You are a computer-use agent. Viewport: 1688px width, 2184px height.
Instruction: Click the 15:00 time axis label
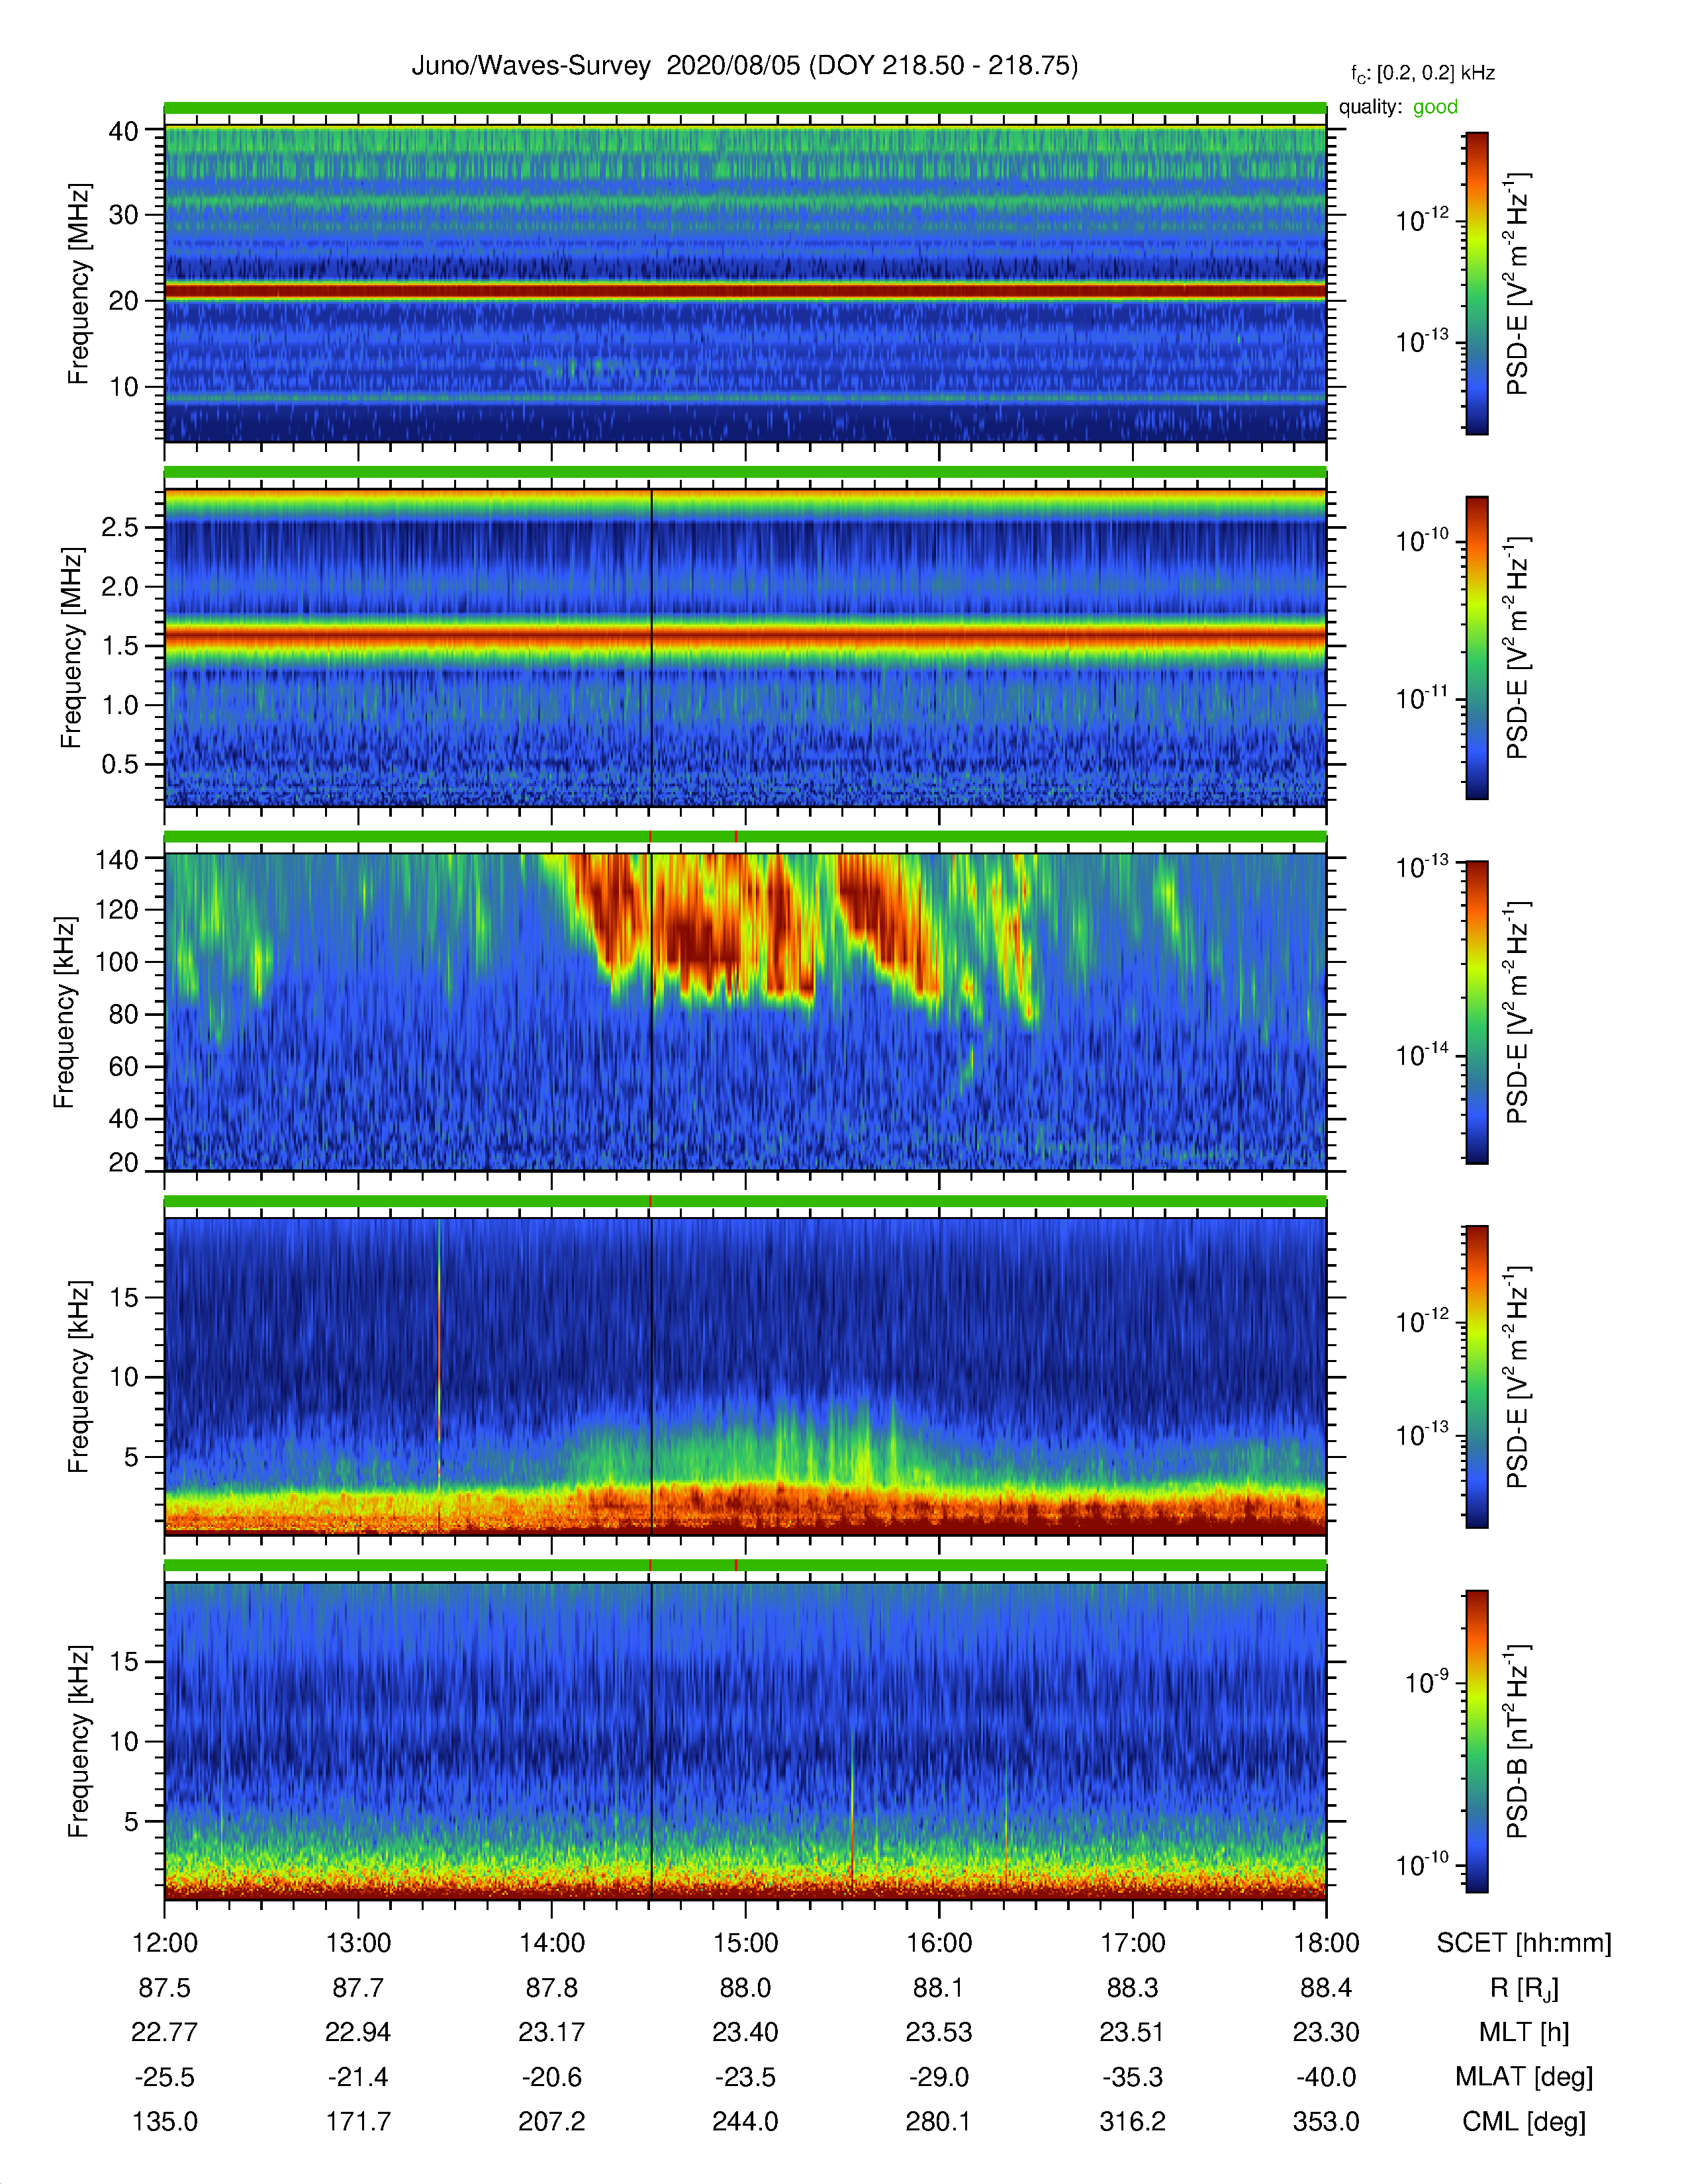pos(745,1942)
